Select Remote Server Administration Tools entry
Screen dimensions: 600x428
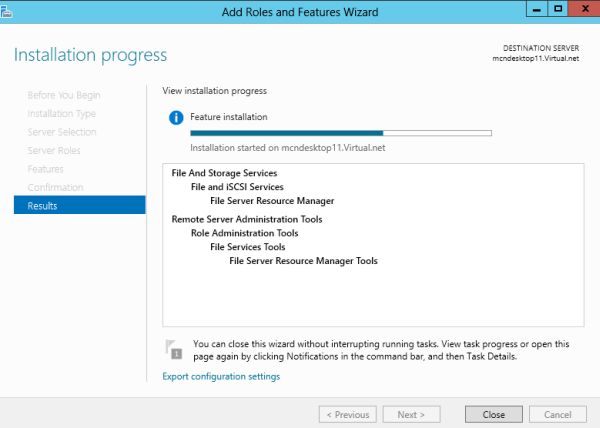[x=247, y=219]
